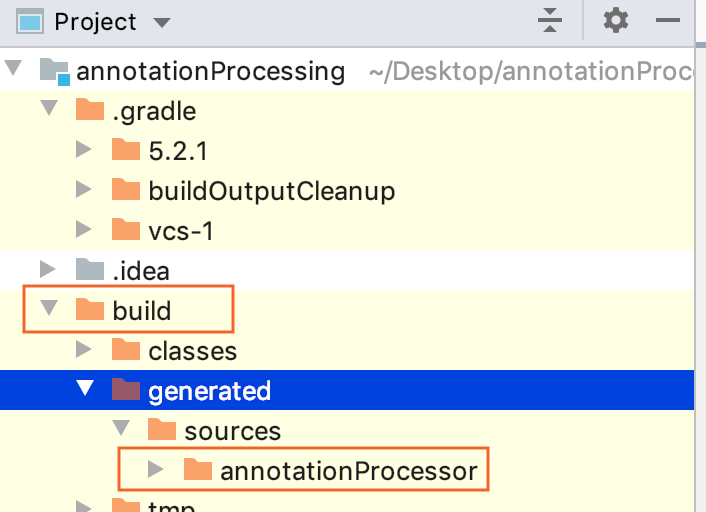Image resolution: width=706 pixels, height=512 pixels.
Task: Expand the .idea folder
Action: (48, 270)
